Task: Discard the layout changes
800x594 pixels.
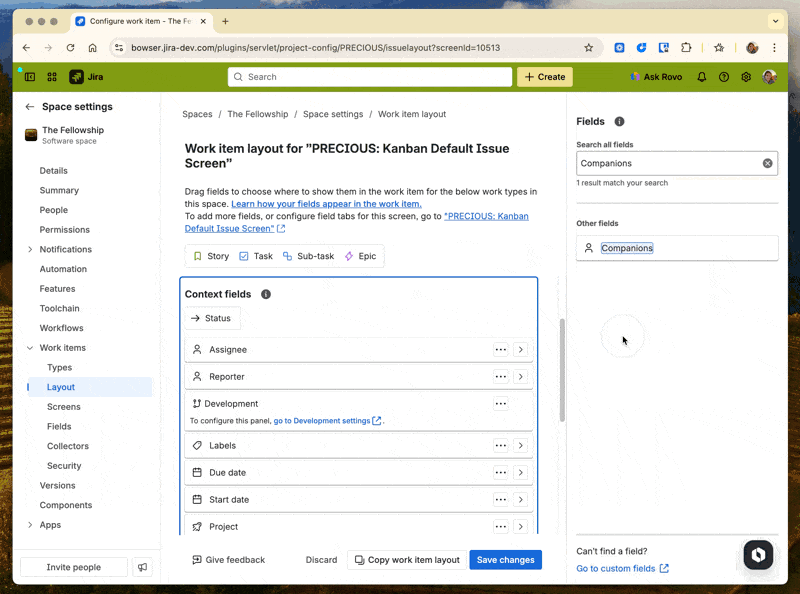Action: [321, 560]
